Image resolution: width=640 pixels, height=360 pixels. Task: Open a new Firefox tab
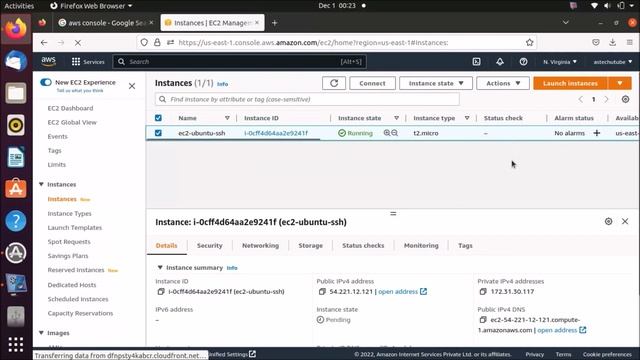pyautogui.click(x=275, y=23)
